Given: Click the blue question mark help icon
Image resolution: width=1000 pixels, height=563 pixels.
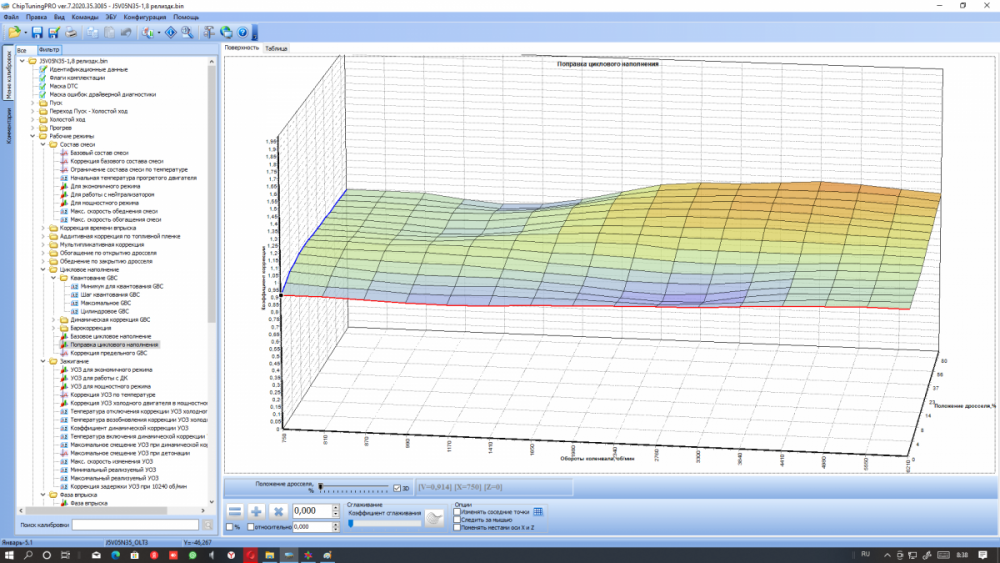Looking at the screenshot, I should click(243, 33).
